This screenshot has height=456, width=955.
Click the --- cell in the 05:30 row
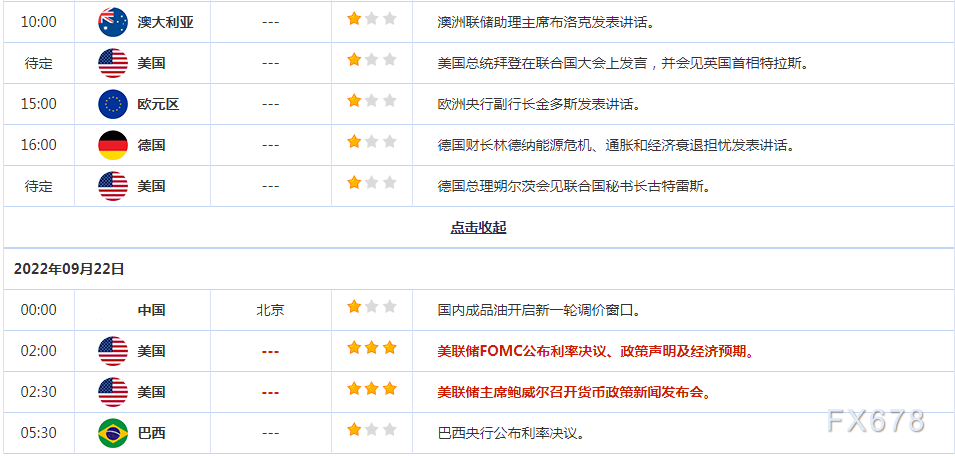click(x=270, y=433)
